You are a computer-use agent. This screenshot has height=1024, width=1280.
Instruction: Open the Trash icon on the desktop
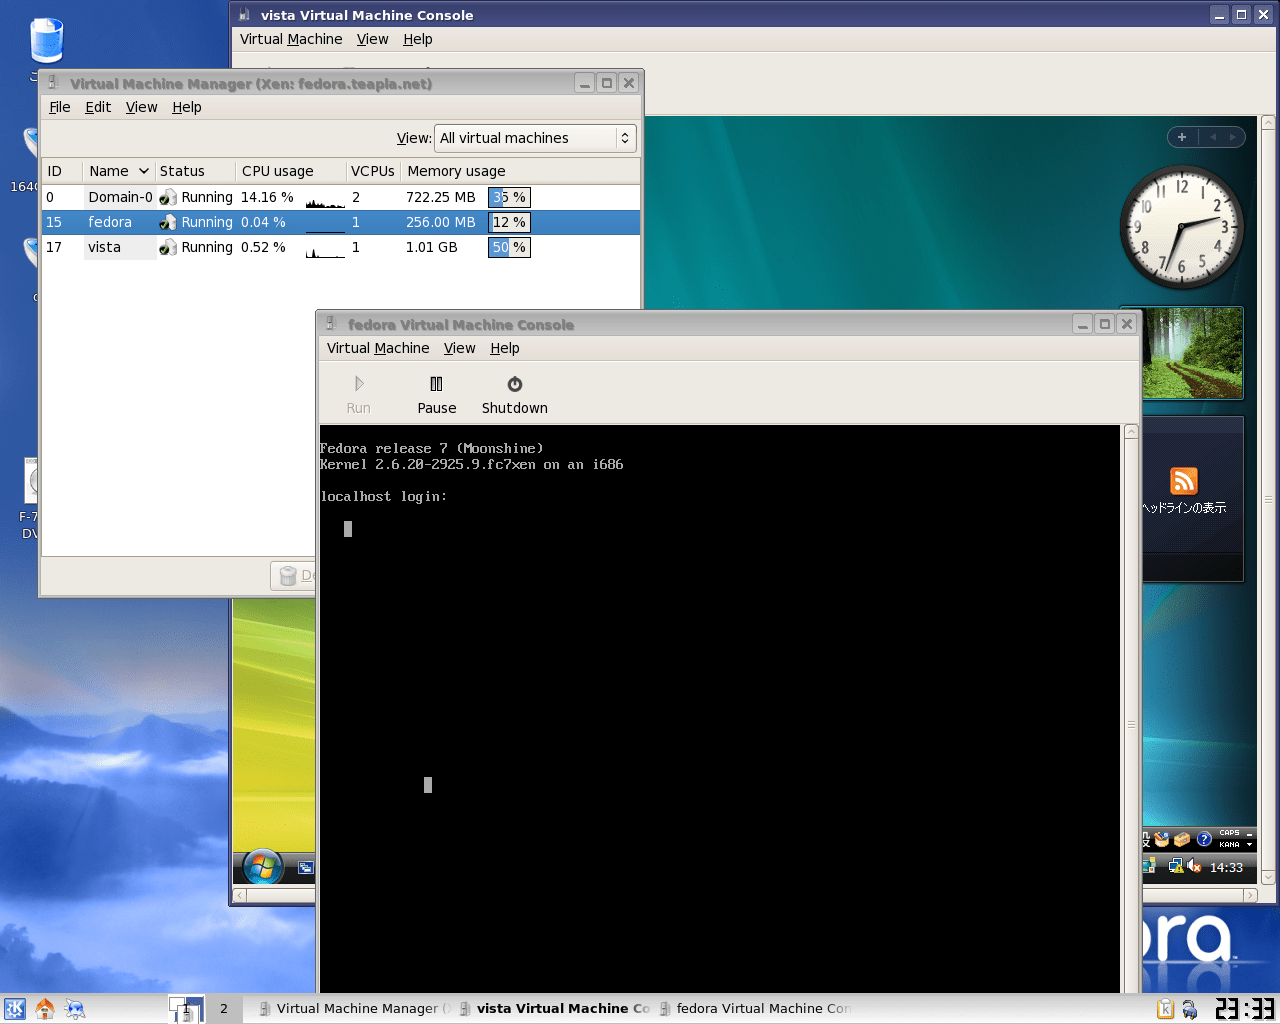46,41
